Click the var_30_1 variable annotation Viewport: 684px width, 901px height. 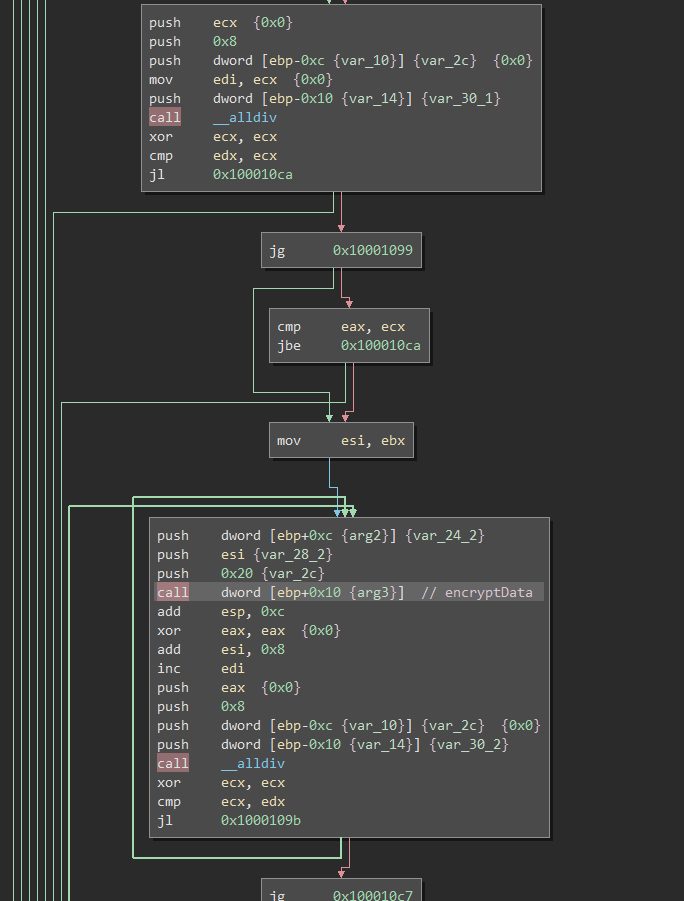tap(461, 98)
